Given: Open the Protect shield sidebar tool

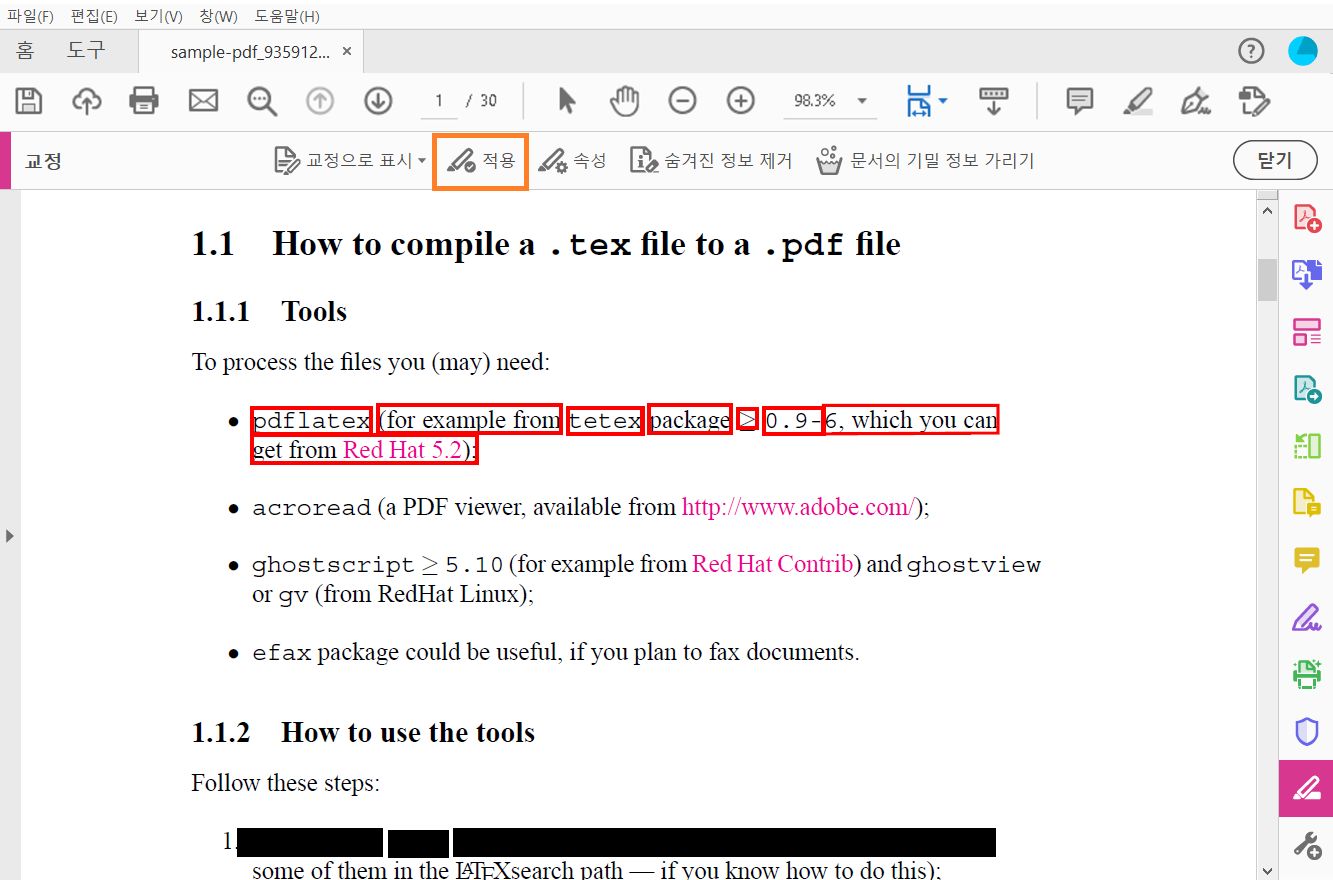Looking at the screenshot, I should (1307, 731).
